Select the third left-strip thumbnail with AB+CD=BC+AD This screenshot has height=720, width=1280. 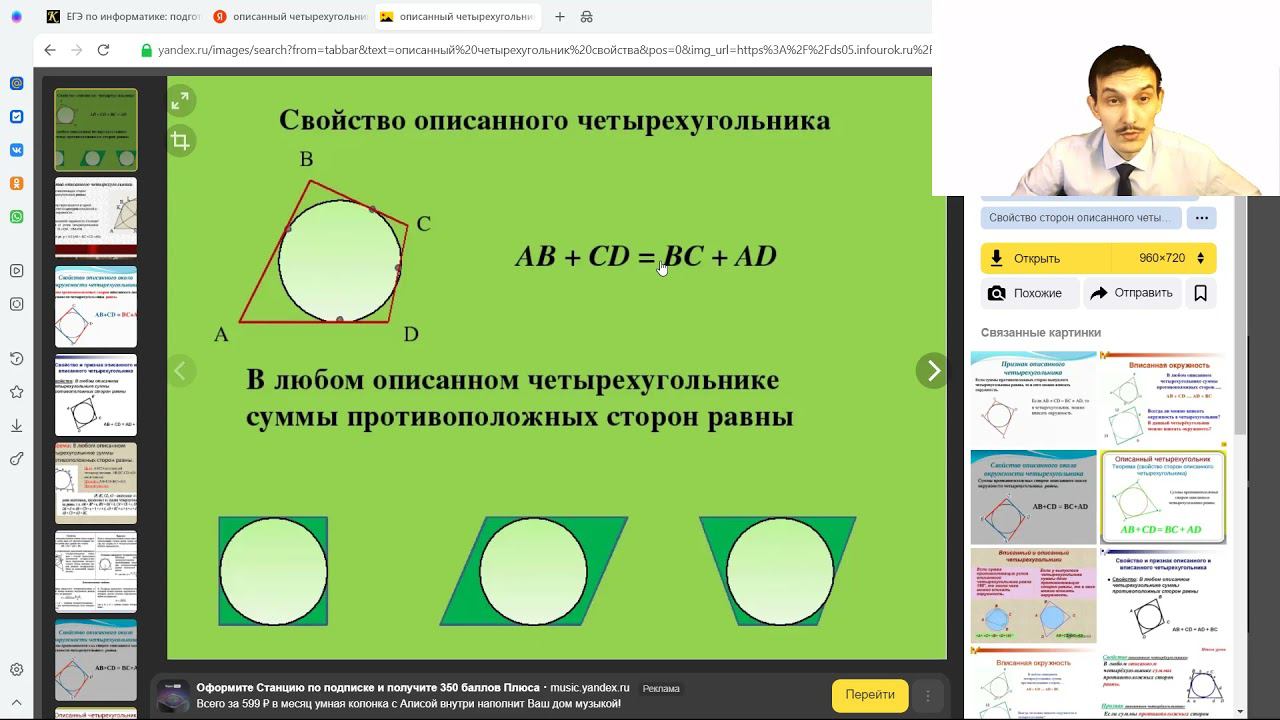(96, 307)
